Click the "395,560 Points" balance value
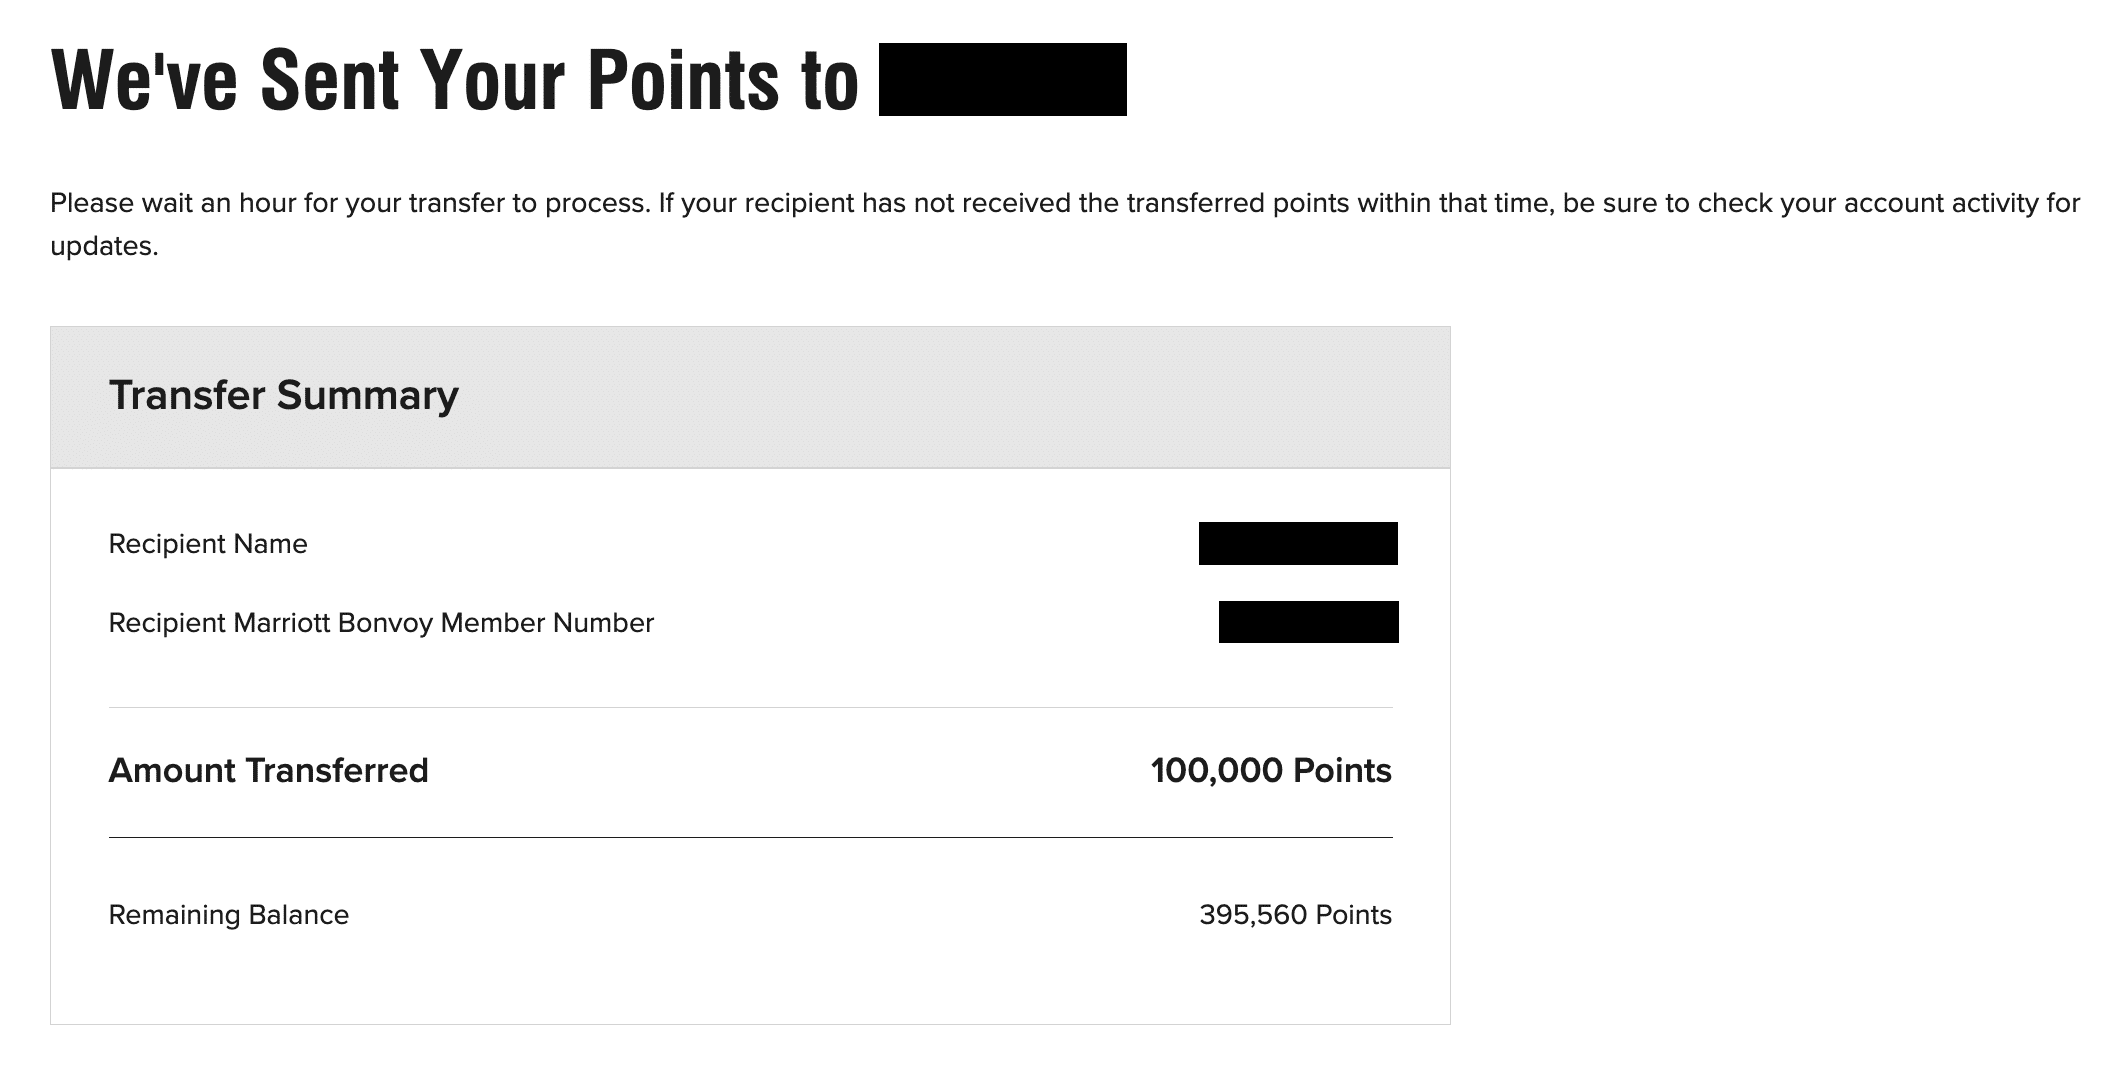Screen dimensions: 2112x1074 click(x=1295, y=915)
